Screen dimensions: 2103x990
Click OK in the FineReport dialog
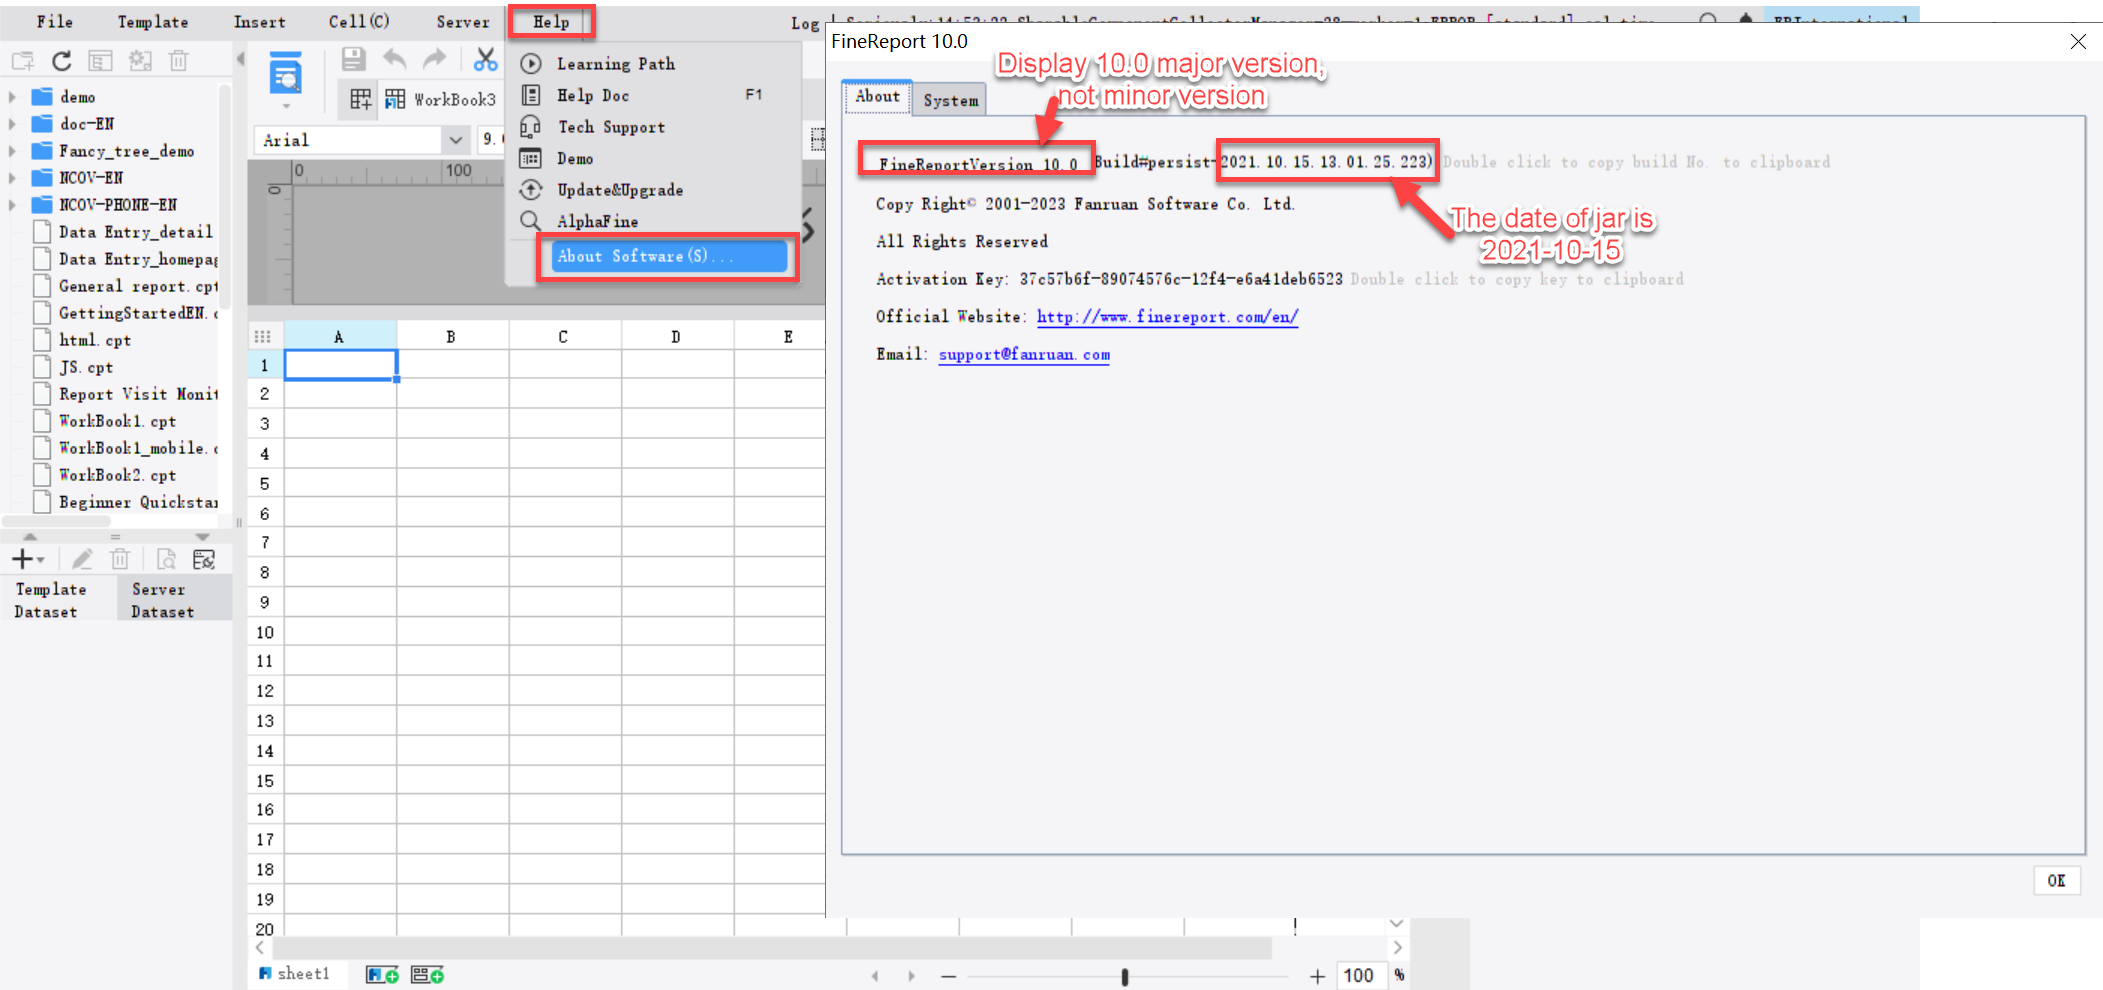click(x=2057, y=881)
